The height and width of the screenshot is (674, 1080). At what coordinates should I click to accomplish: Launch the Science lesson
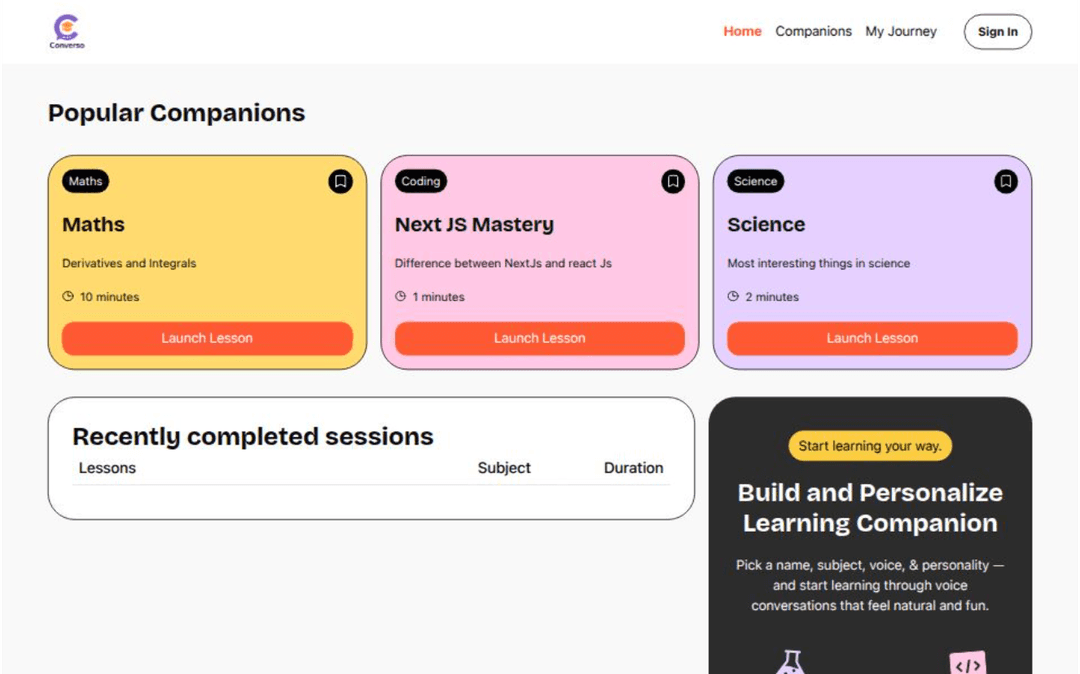click(872, 338)
